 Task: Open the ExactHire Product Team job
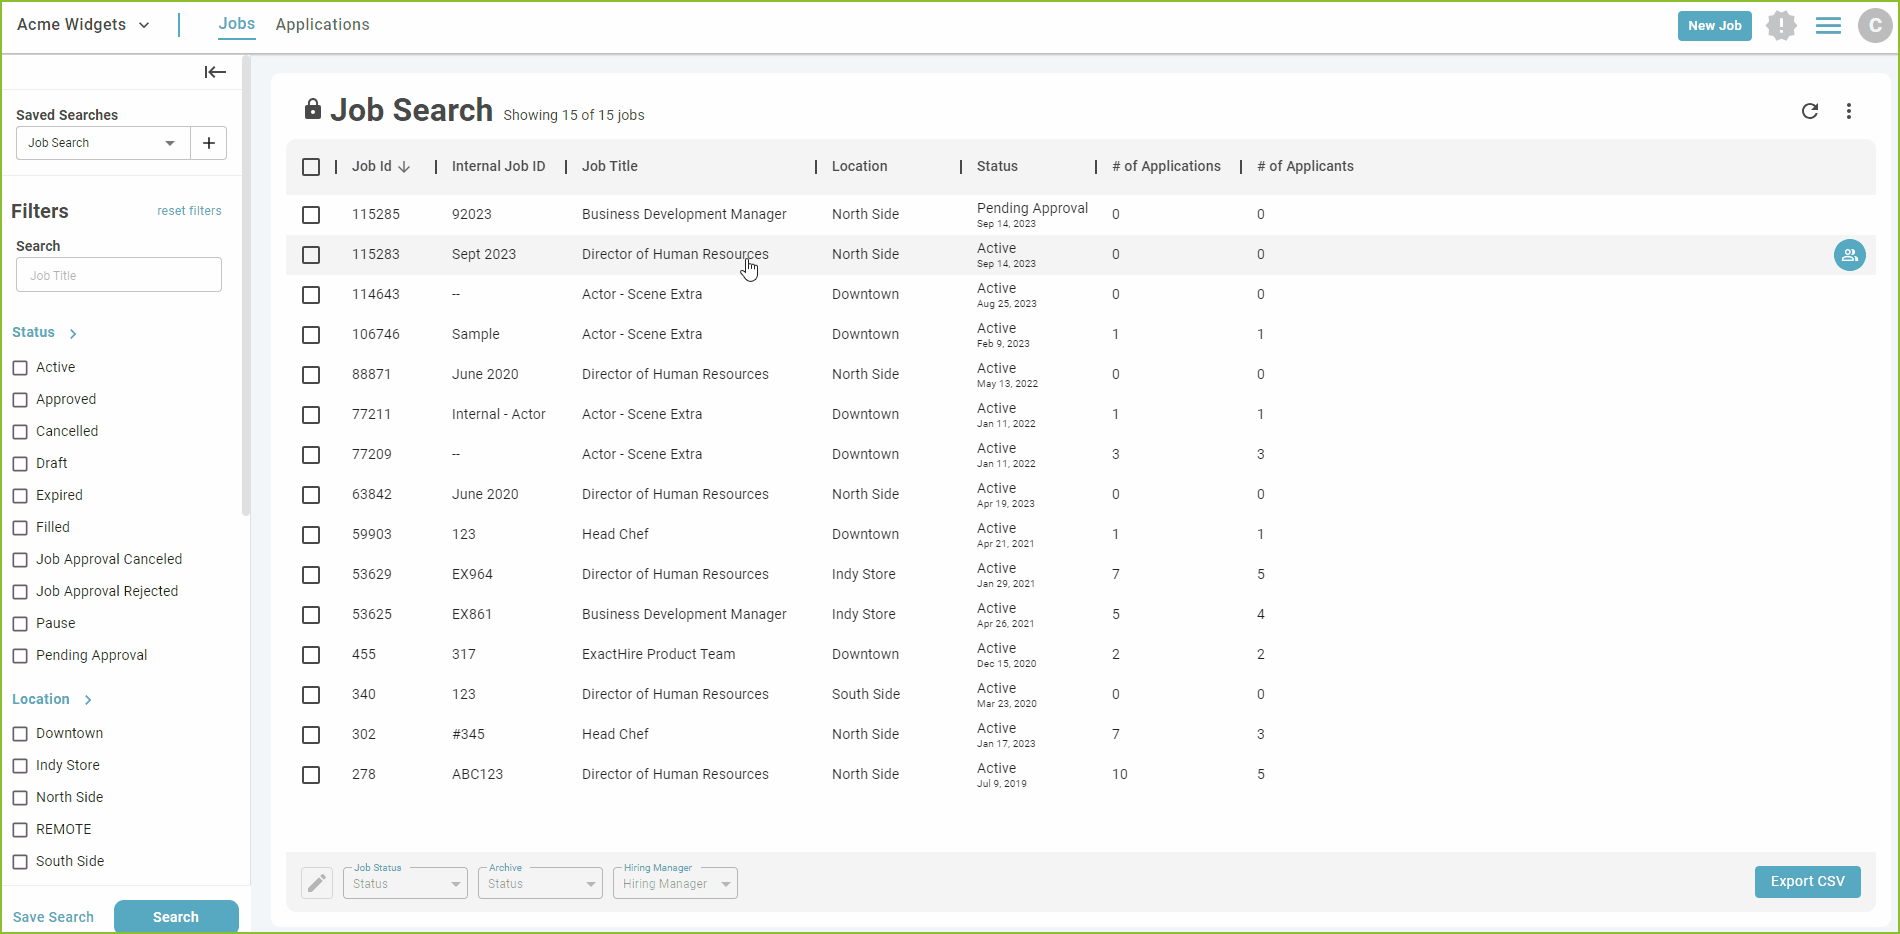point(658,655)
